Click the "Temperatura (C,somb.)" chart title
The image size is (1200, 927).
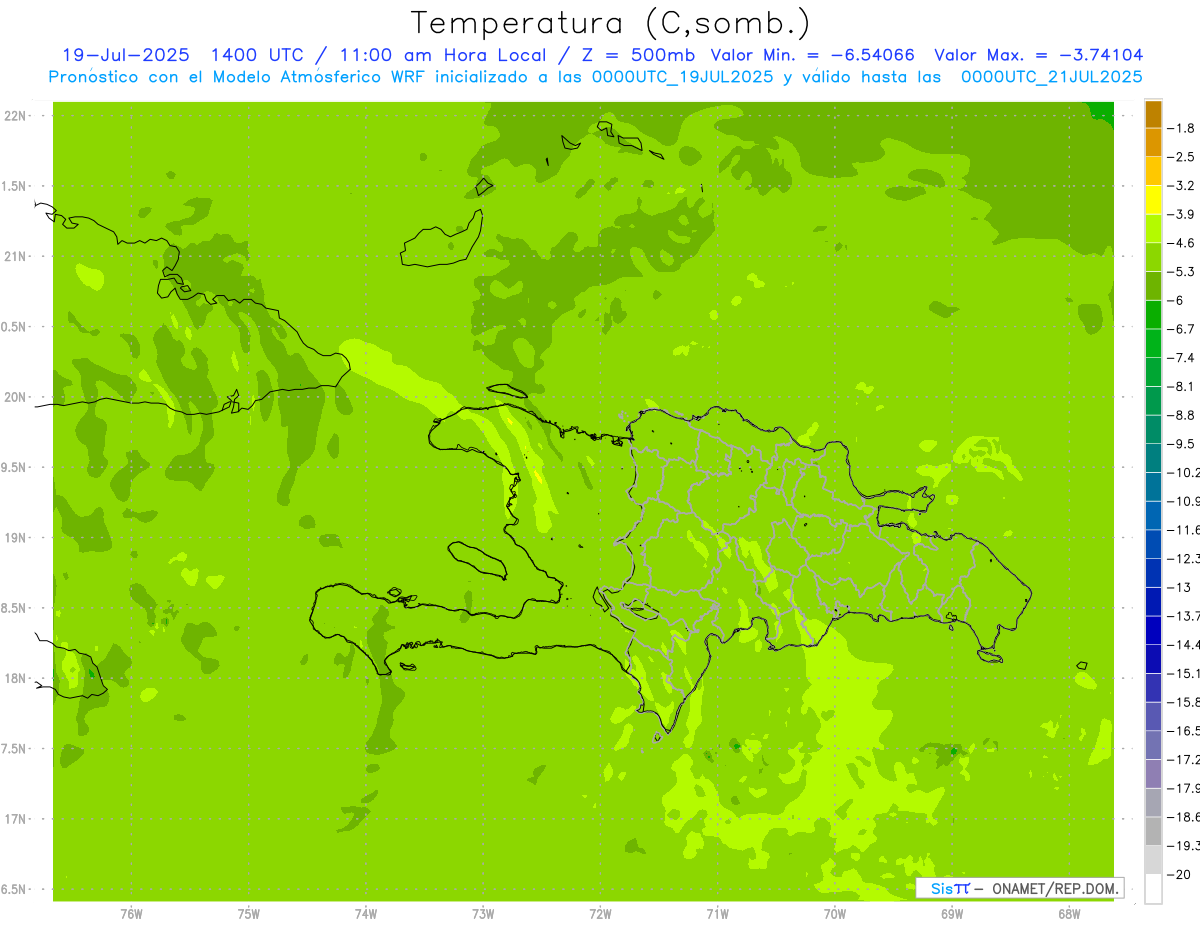coord(610,23)
